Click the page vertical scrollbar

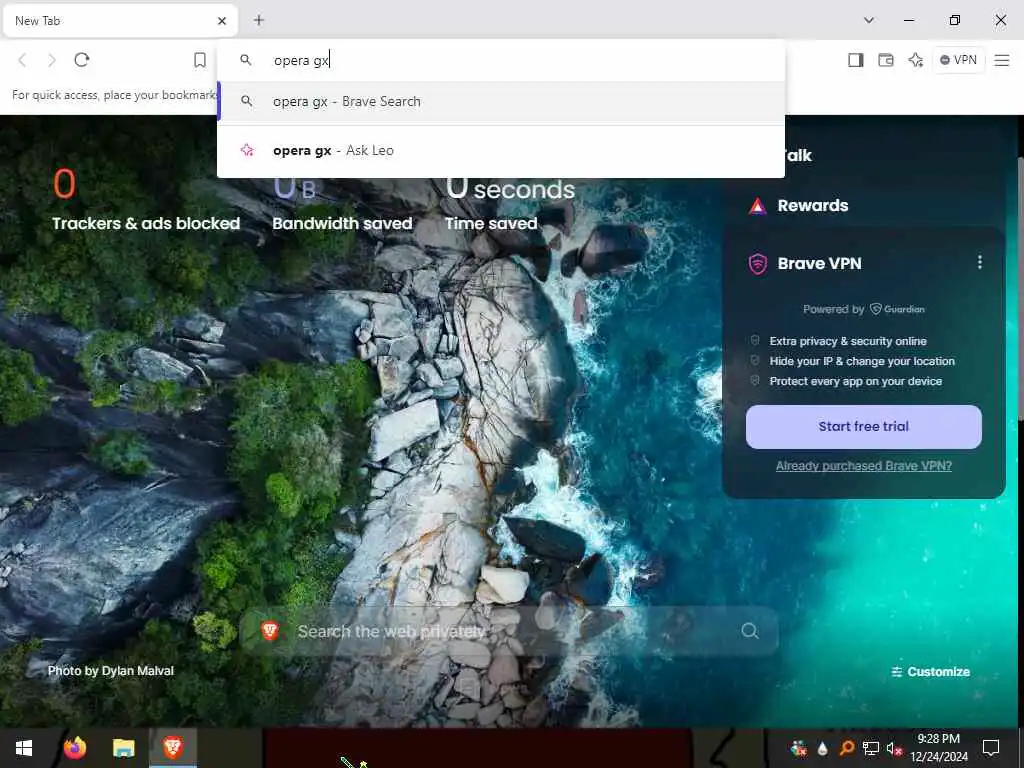tap(1020, 291)
